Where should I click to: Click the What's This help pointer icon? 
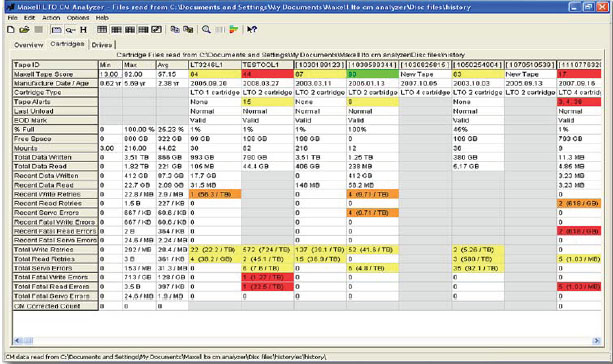point(252,30)
